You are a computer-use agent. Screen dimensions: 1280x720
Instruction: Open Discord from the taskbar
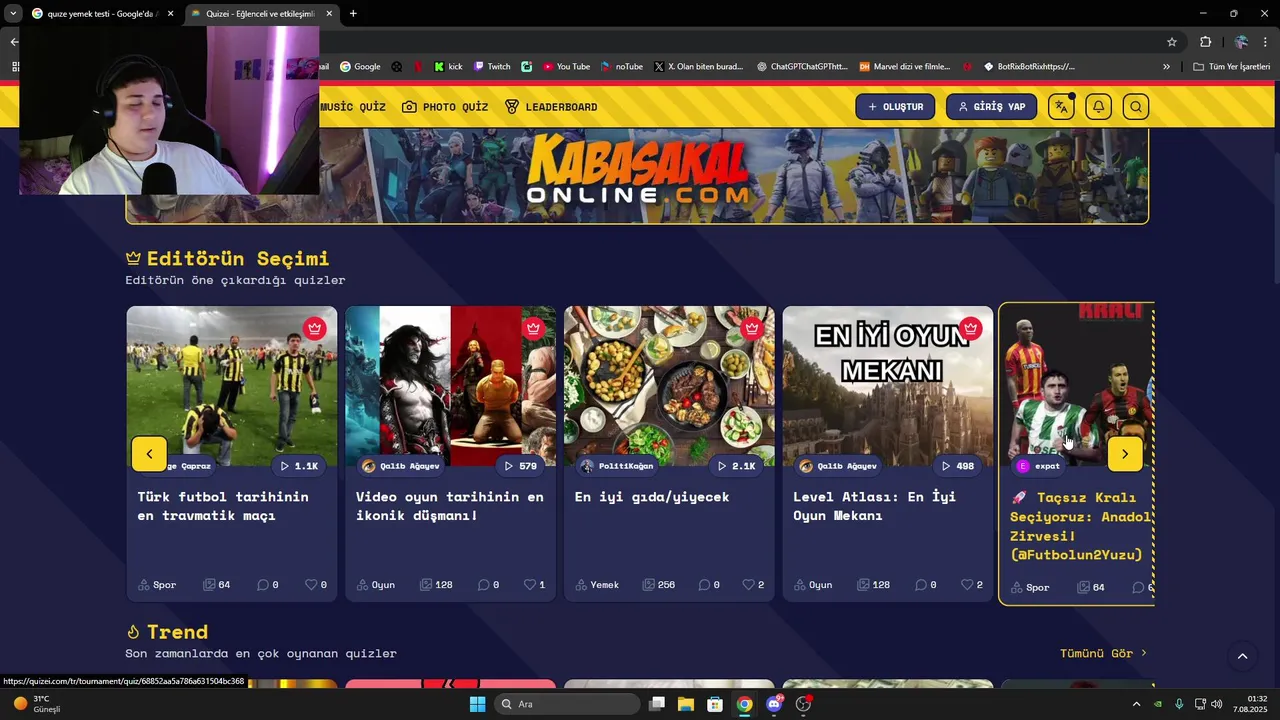click(774, 704)
